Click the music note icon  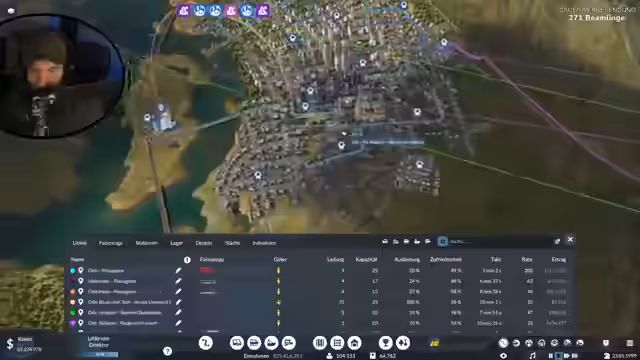click(533, 356)
